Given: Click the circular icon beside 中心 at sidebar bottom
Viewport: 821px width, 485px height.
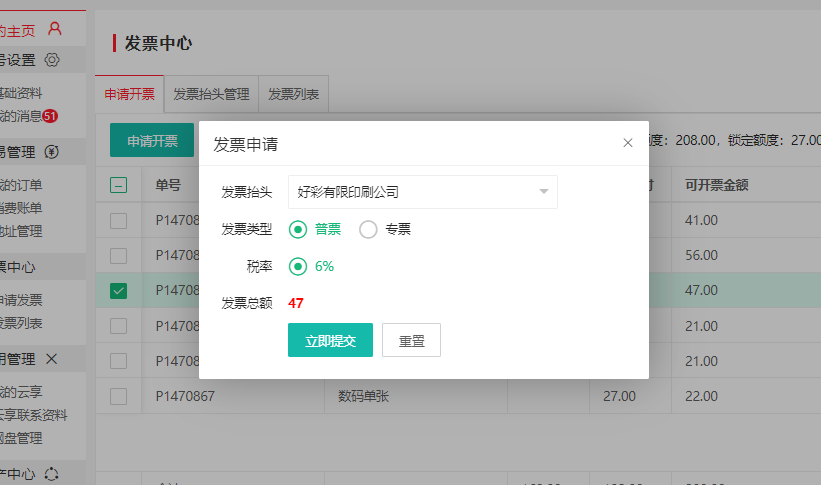Looking at the screenshot, I should pyautogui.click(x=52, y=474).
